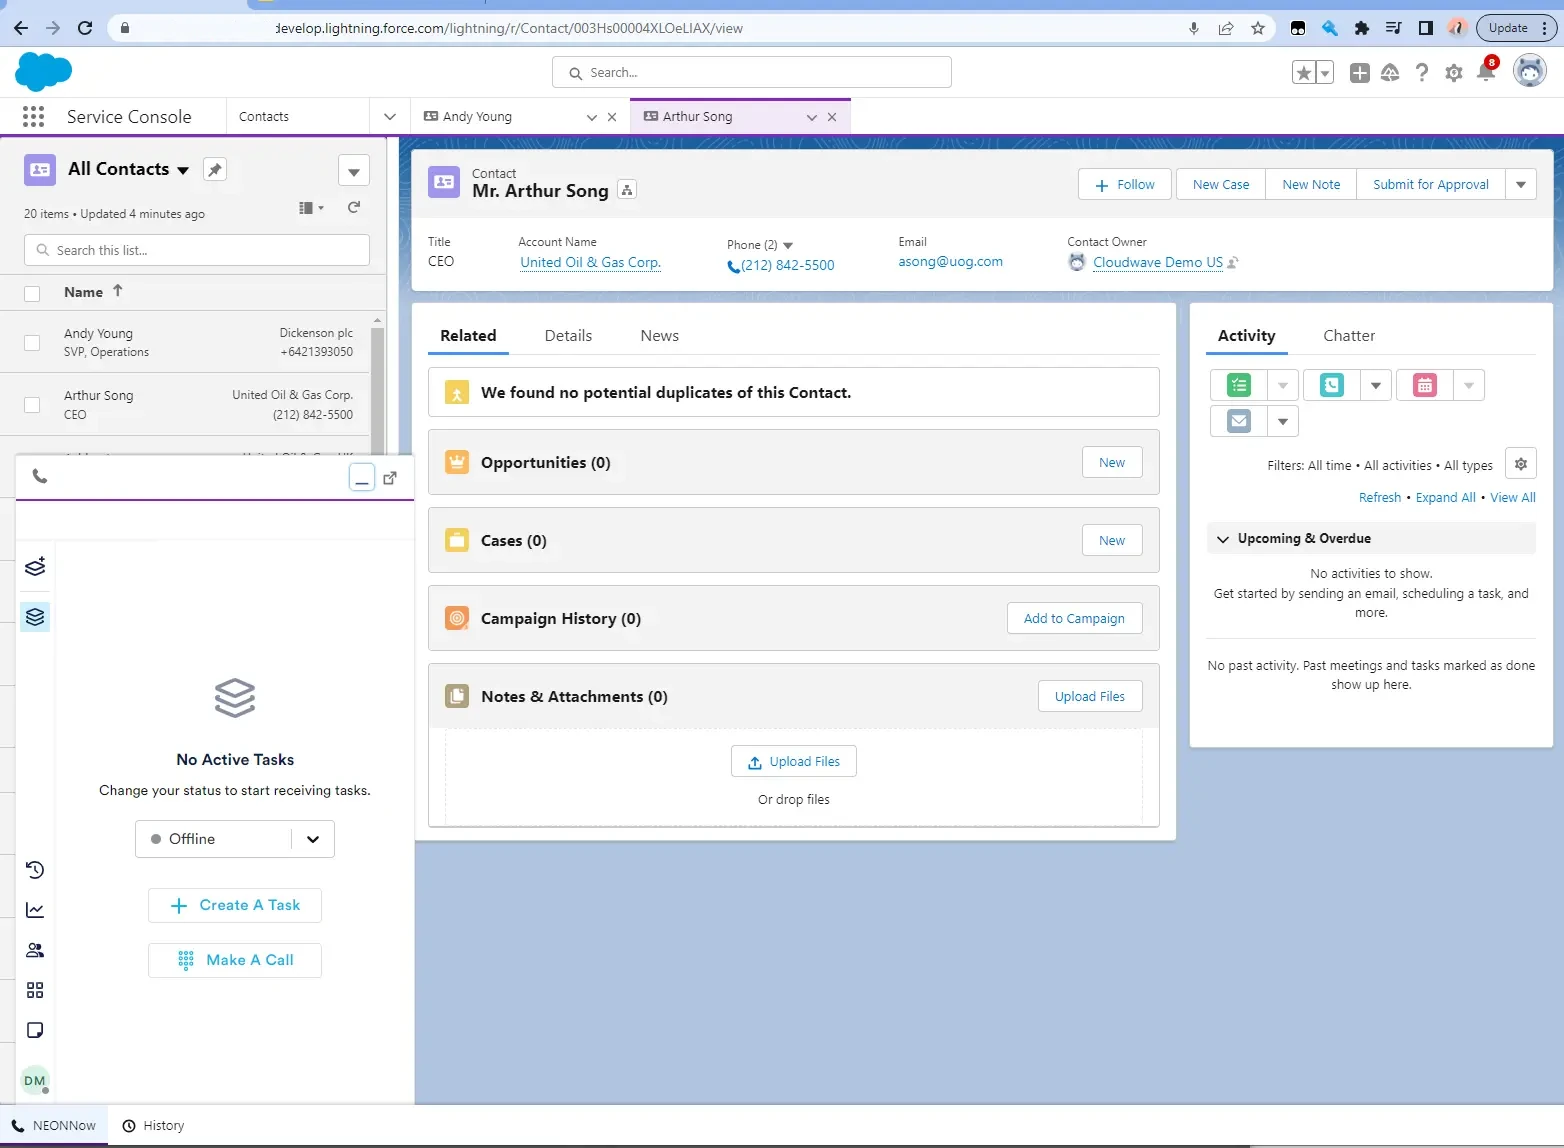Switch to the Details tab
Viewport: 1564px width, 1148px height.
pos(568,336)
